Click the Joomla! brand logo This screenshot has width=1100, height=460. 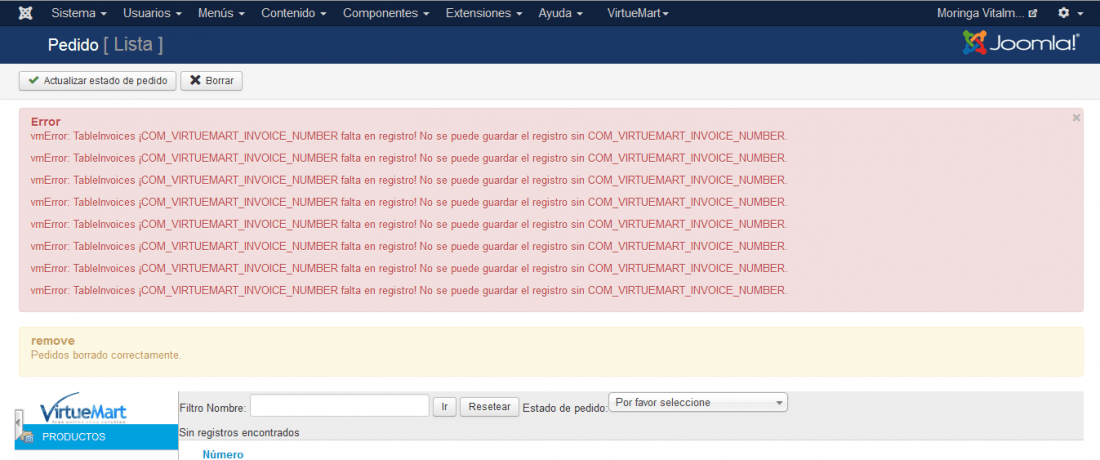(1021, 43)
